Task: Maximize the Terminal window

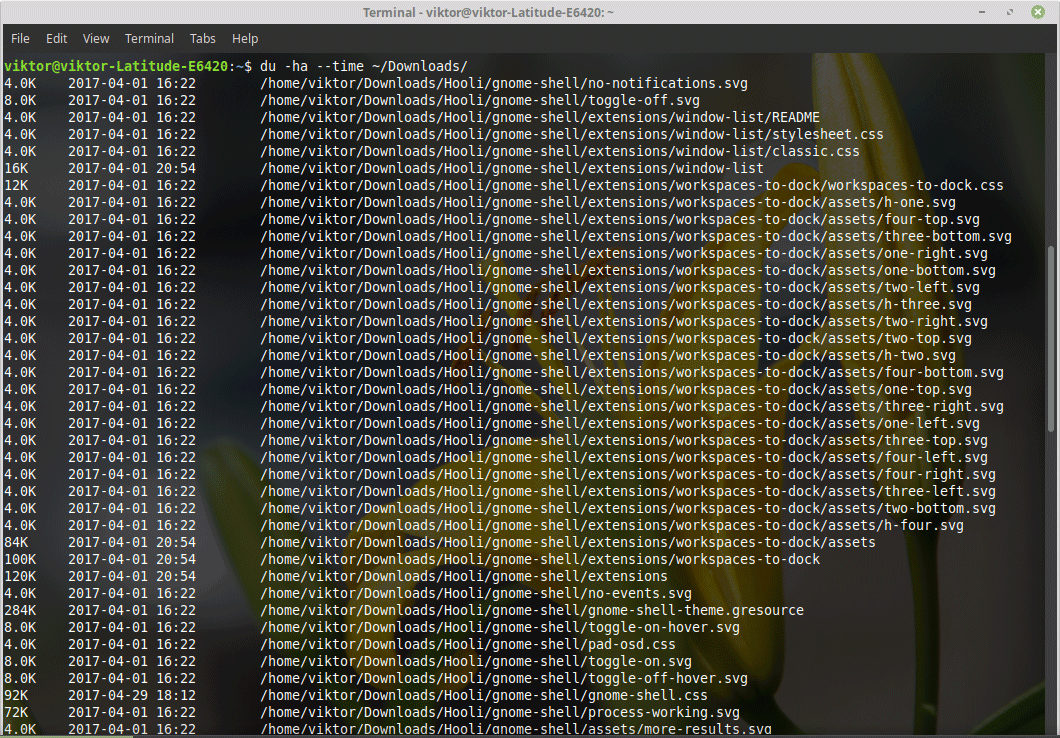Action: point(1010,12)
